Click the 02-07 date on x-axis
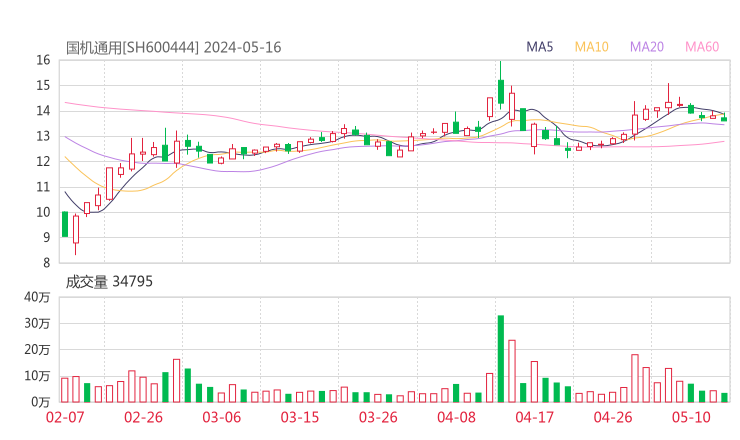This screenshot has height=440, width=740. [64, 417]
